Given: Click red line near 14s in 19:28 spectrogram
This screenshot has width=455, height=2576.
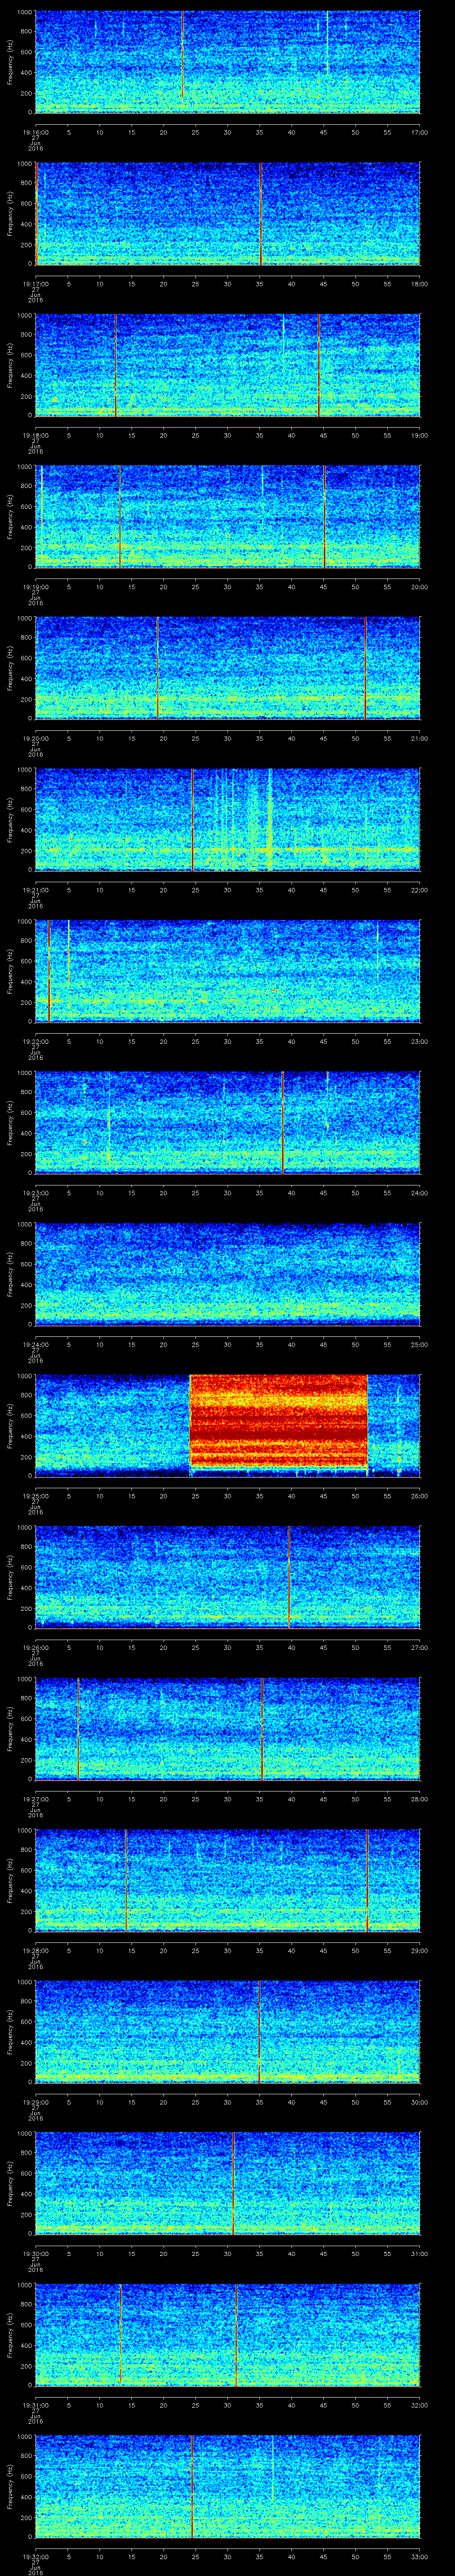Looking at the screenshot, I should [x=127, y=1879].
